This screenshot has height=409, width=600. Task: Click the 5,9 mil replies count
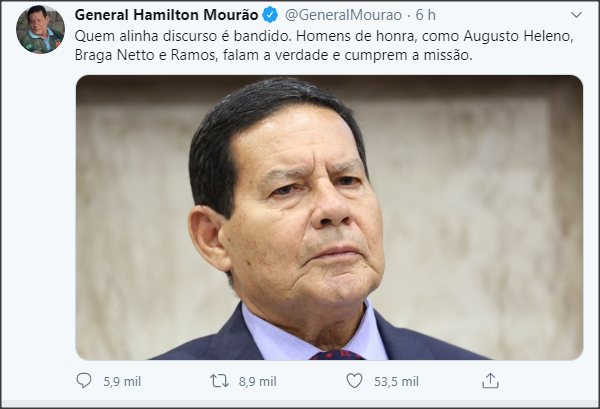pyautogui.click(x=122, y=381)
